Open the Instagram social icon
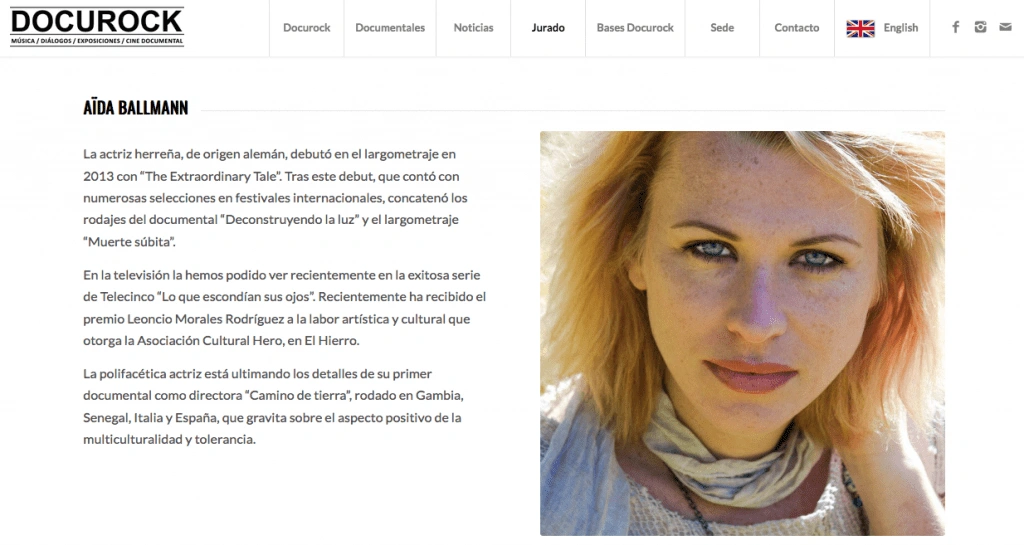The width and height of the screenshot is (1024, 545). coord(980,27)
